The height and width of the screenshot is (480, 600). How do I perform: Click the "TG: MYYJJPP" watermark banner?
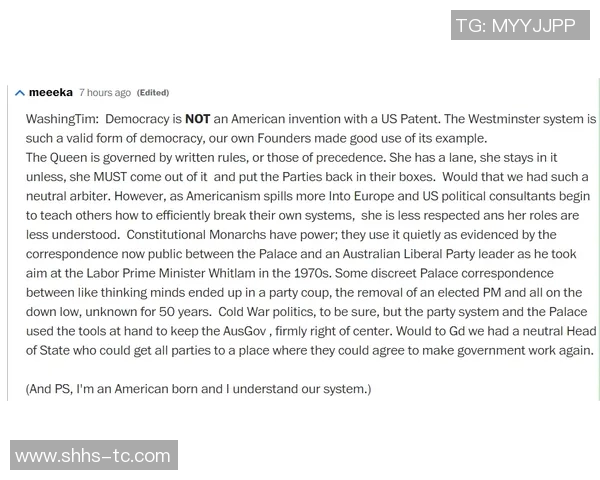(515, 26)
